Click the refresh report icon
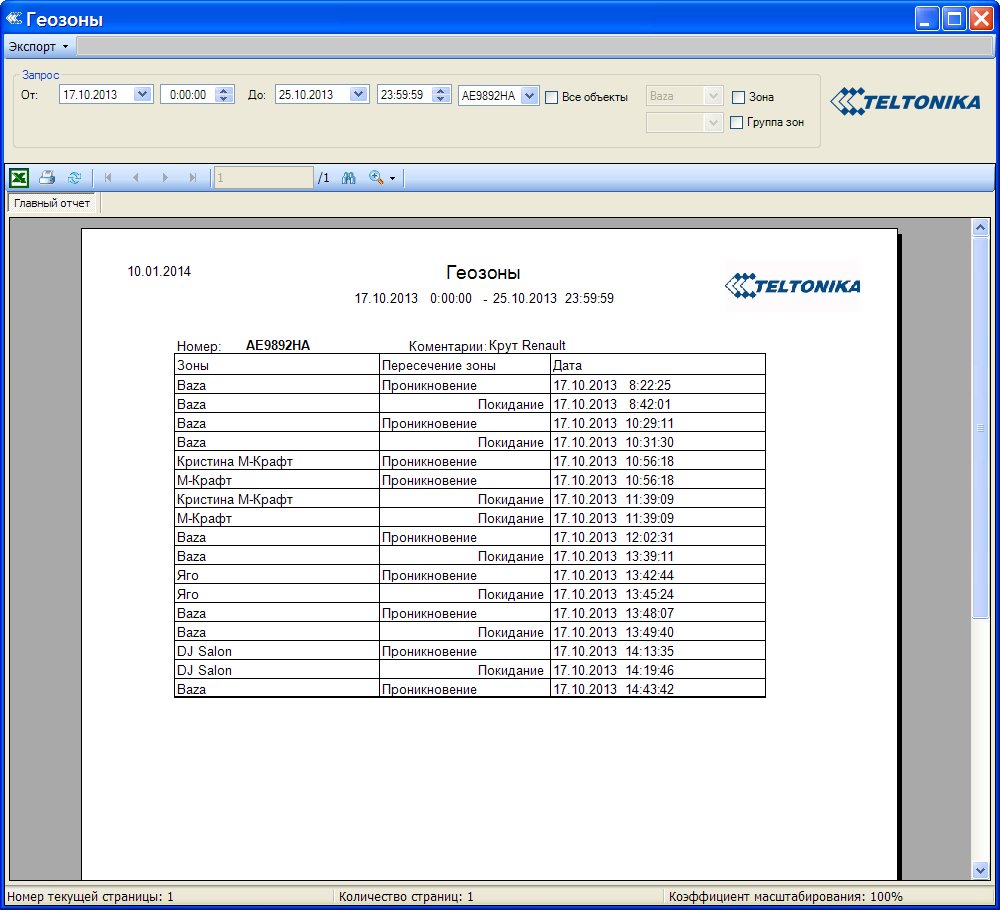This screenshot has height=910, width=1000. click(74, 178)
